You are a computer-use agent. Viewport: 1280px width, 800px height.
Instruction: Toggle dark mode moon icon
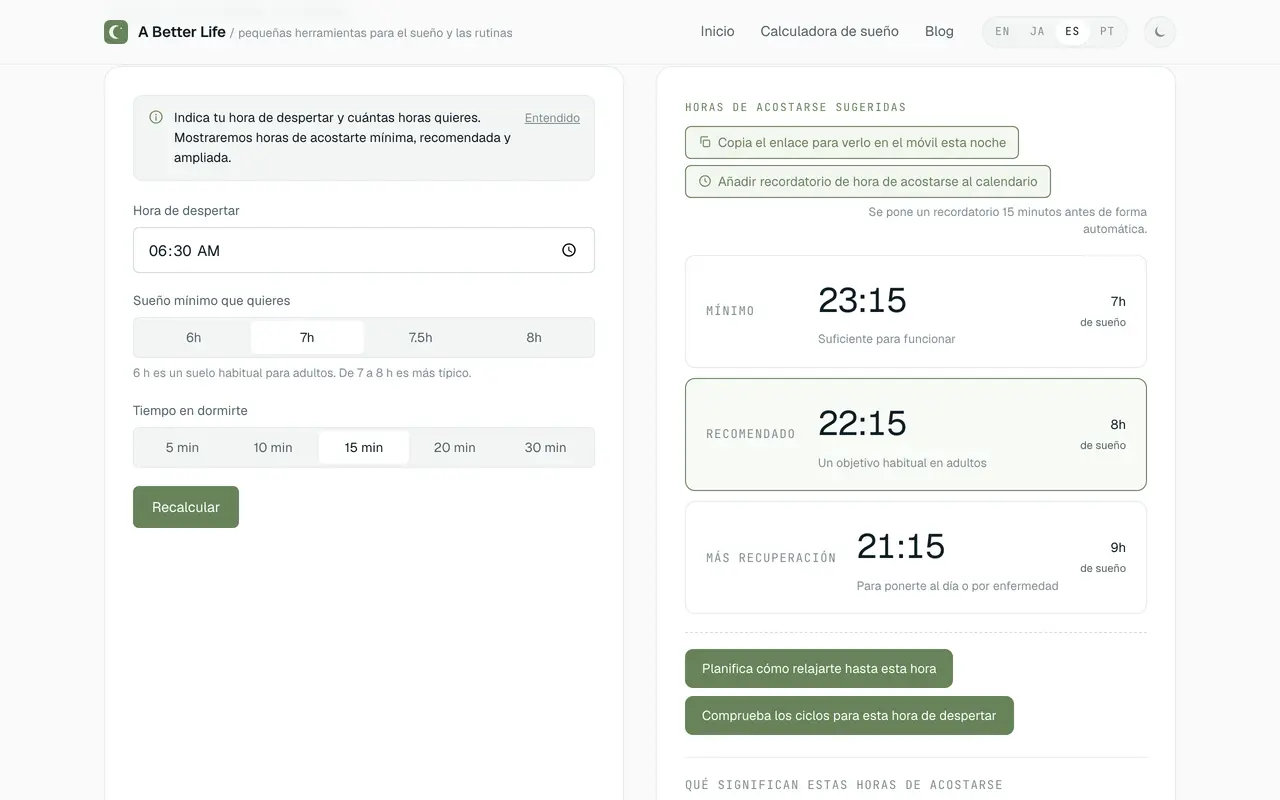click(1160, 32)
